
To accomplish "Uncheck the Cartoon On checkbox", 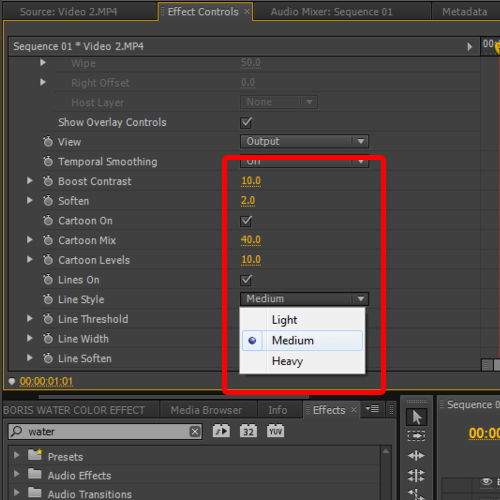I will click(x=246, y=221).
